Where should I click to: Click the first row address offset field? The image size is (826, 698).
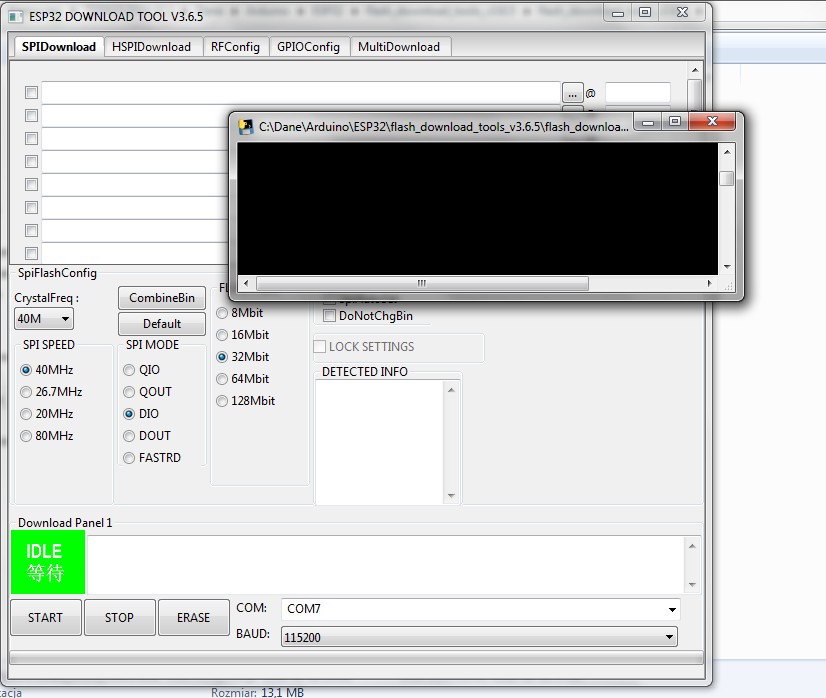pyautogui.click(x=637, y=93)
